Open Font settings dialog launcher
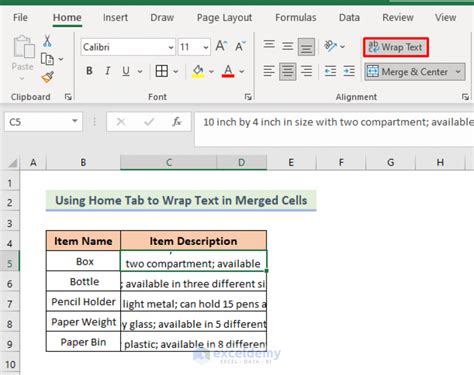Screen dimensions: 474x375 click(x=248, y=97)
